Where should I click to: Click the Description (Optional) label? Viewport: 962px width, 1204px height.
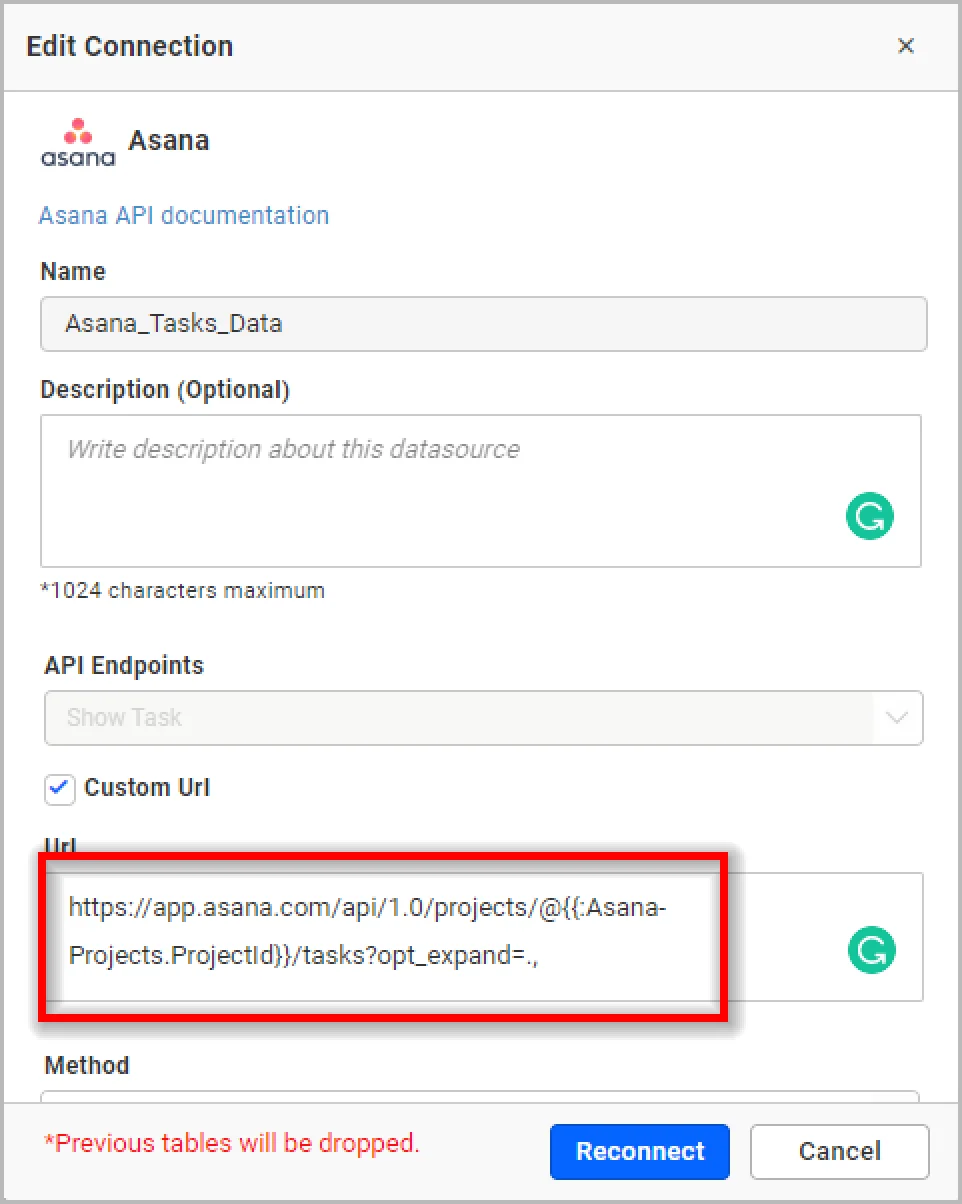(165, 390)
